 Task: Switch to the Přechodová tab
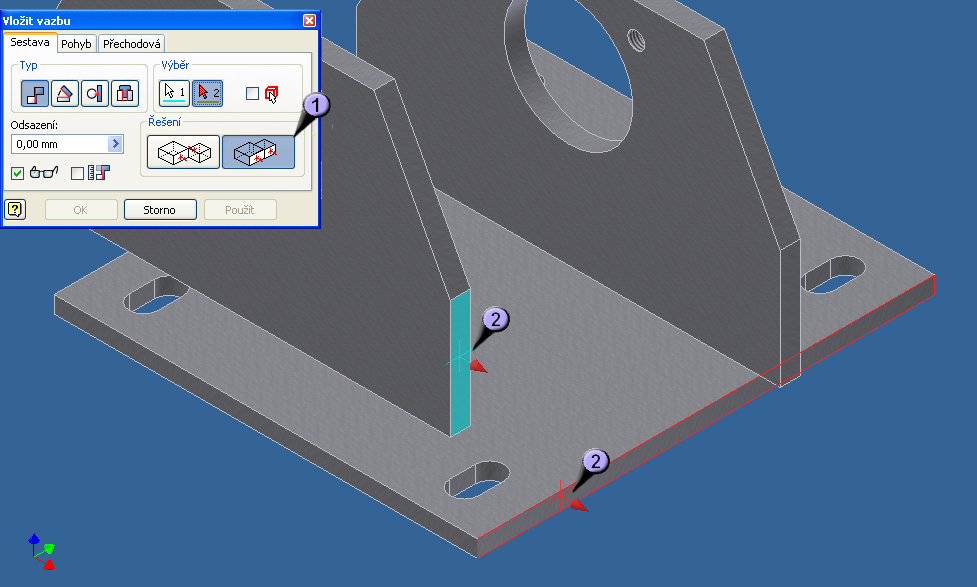pyautogui.click(x=133, y=44)
